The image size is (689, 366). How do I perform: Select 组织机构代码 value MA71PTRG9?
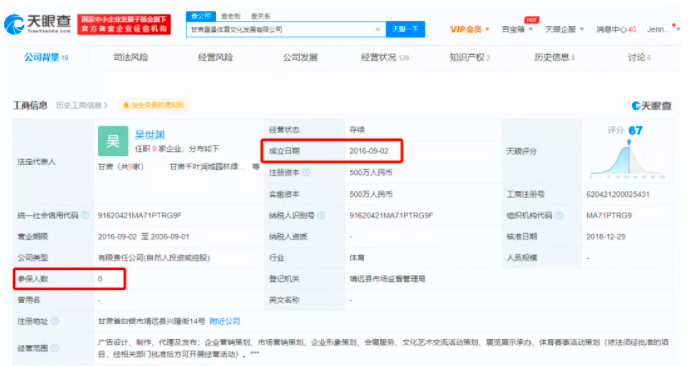tap(609, 215)
